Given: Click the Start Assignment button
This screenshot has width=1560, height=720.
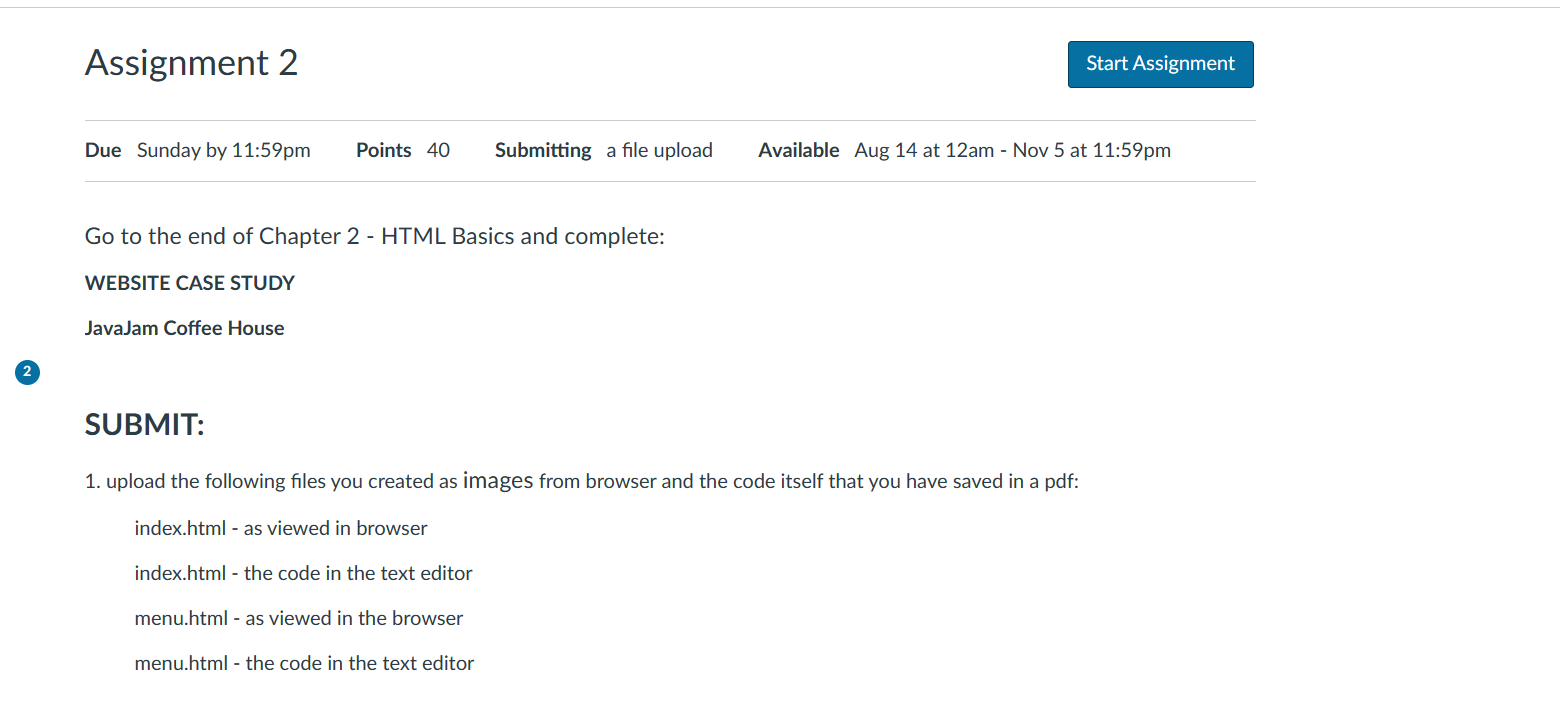Looking at the screenshot, I should coord(1160,64).
